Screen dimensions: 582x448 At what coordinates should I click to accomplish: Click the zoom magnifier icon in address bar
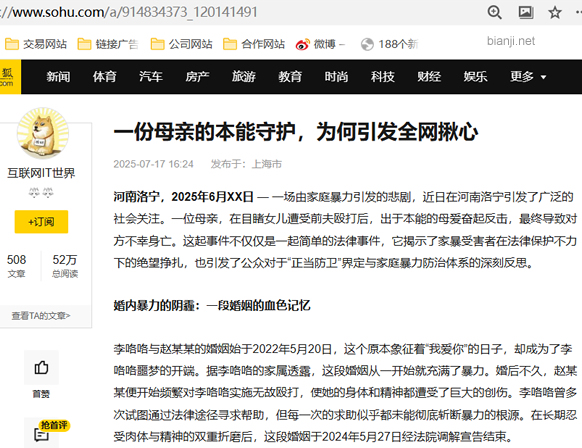494,12
